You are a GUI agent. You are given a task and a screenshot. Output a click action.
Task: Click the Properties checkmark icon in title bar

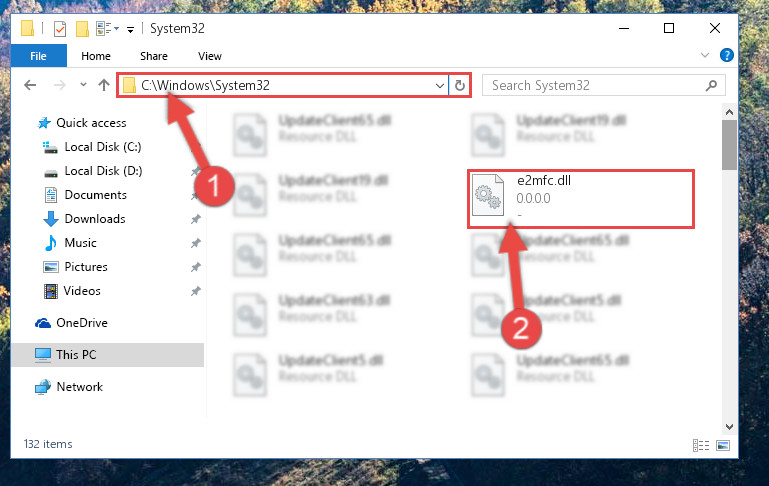[x=60, y=29]
